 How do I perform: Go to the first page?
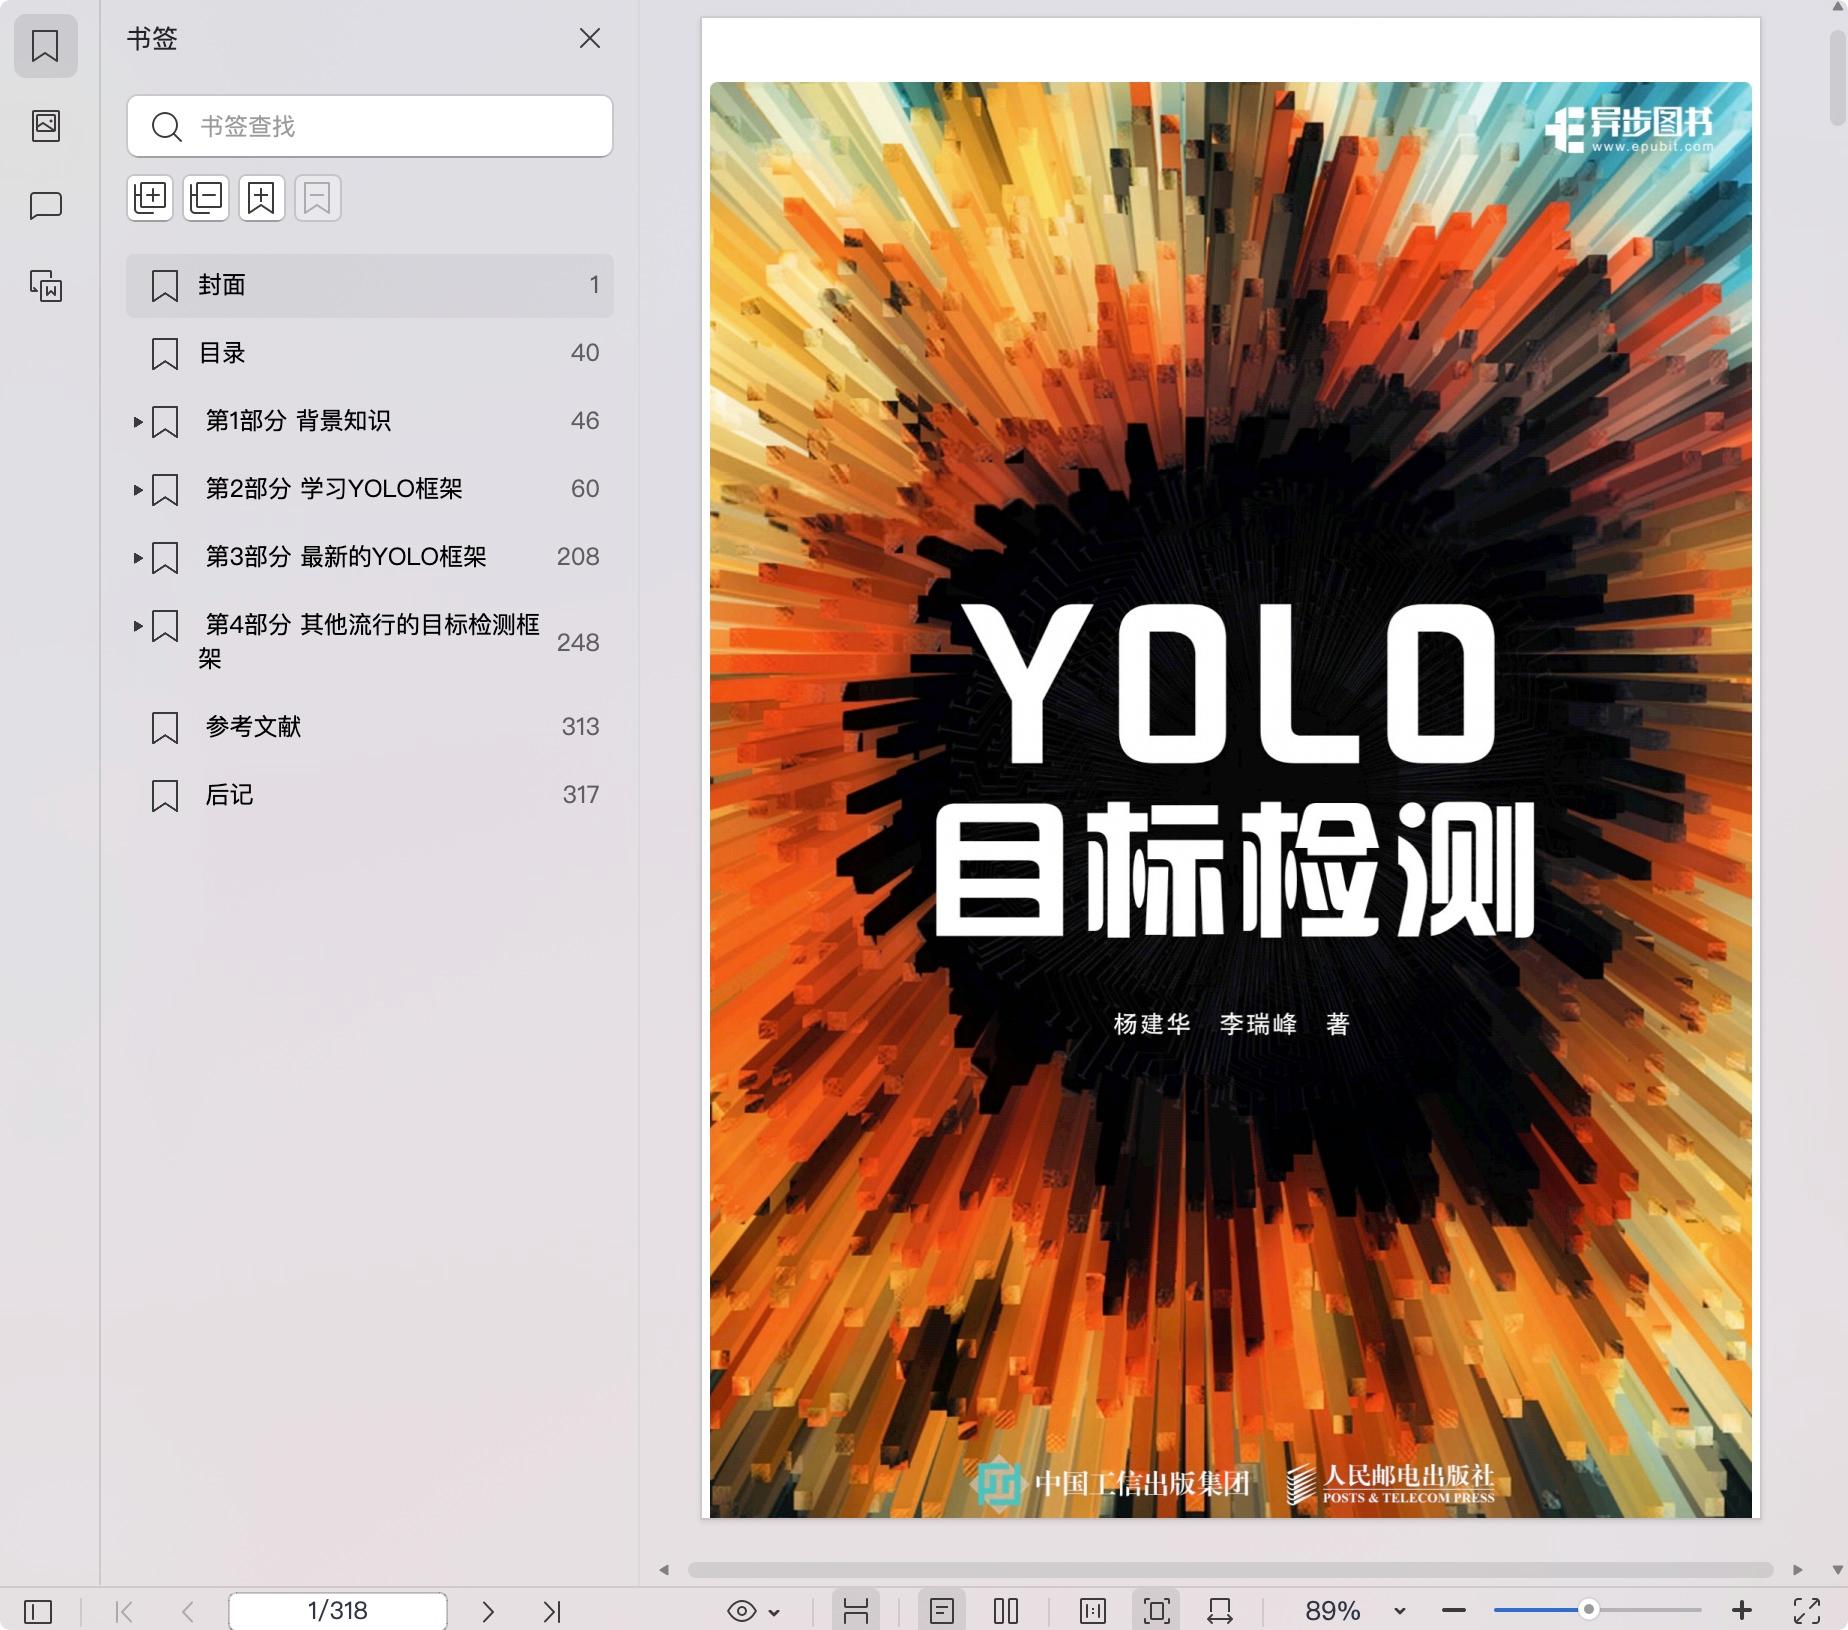tap(124, 1612)
